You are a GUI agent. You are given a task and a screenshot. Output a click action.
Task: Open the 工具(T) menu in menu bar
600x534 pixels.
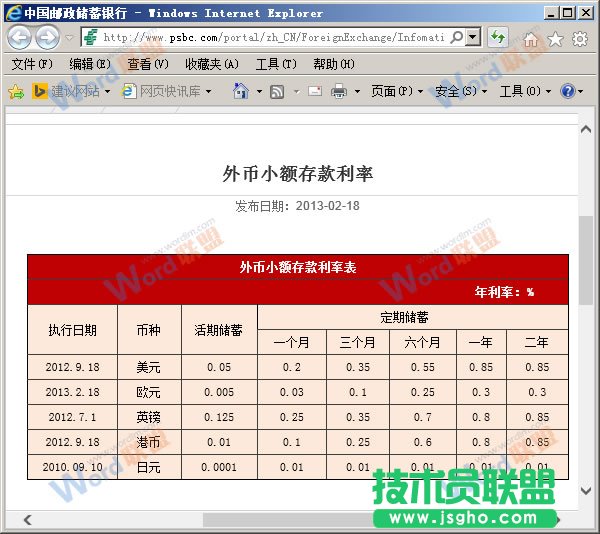coord(276,64)
